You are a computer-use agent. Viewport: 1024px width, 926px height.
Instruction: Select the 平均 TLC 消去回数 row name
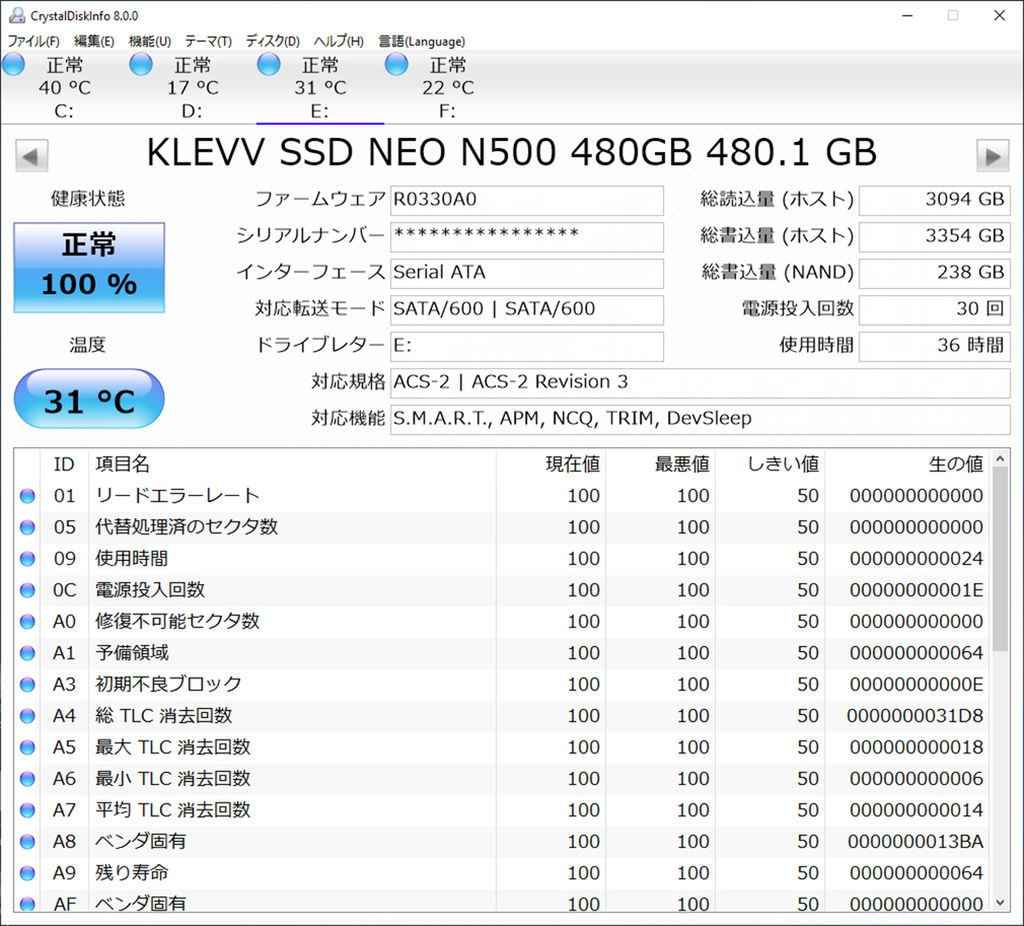(173, 810)
